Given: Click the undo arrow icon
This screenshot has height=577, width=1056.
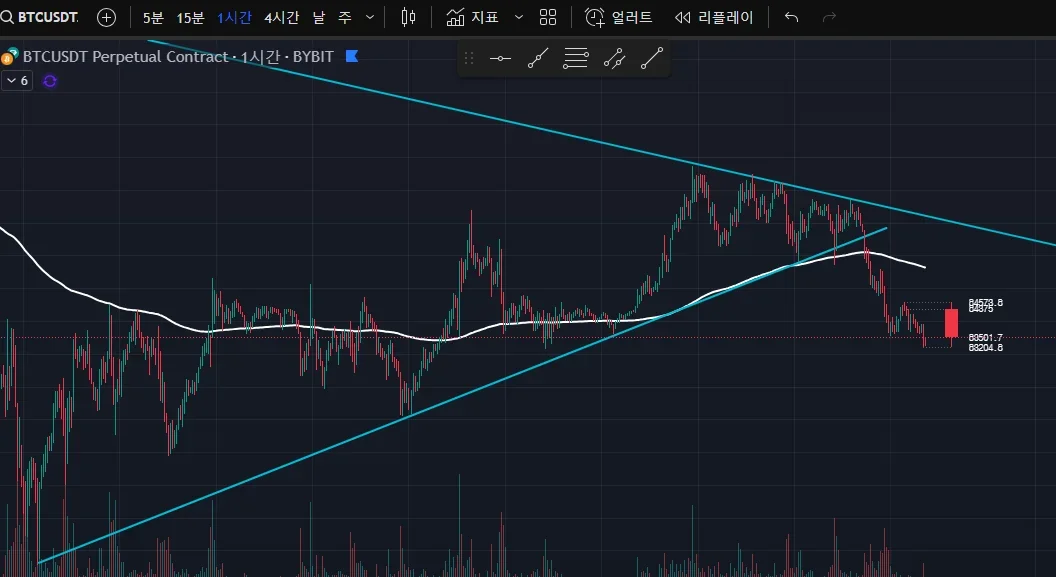Looking at the screenshot, I should tap(791, 18).
